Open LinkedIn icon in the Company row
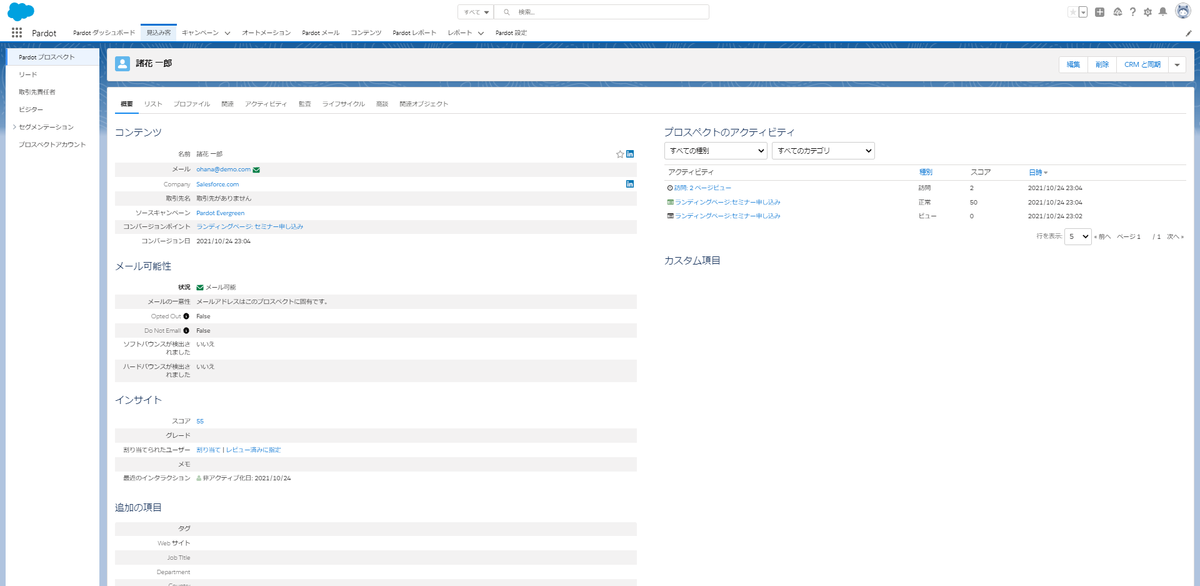This screenshot has width=1200, height=586. click(630, 184)
